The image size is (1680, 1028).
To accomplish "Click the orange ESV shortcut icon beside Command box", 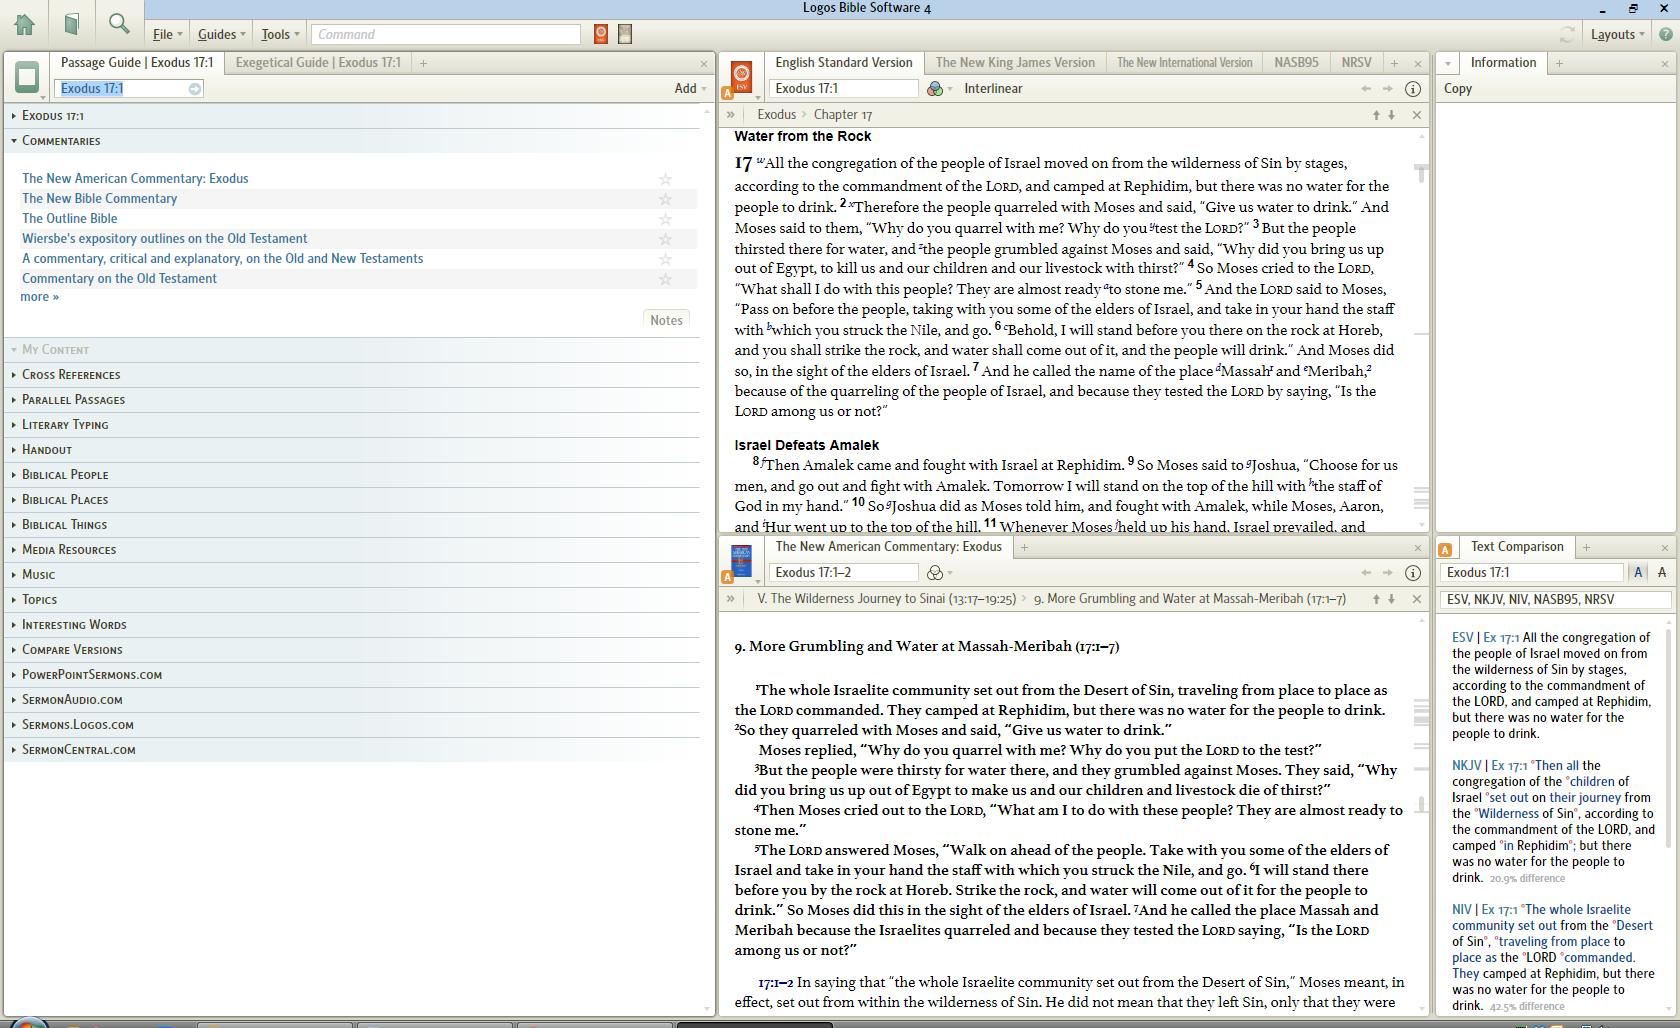I will (601, 34).
